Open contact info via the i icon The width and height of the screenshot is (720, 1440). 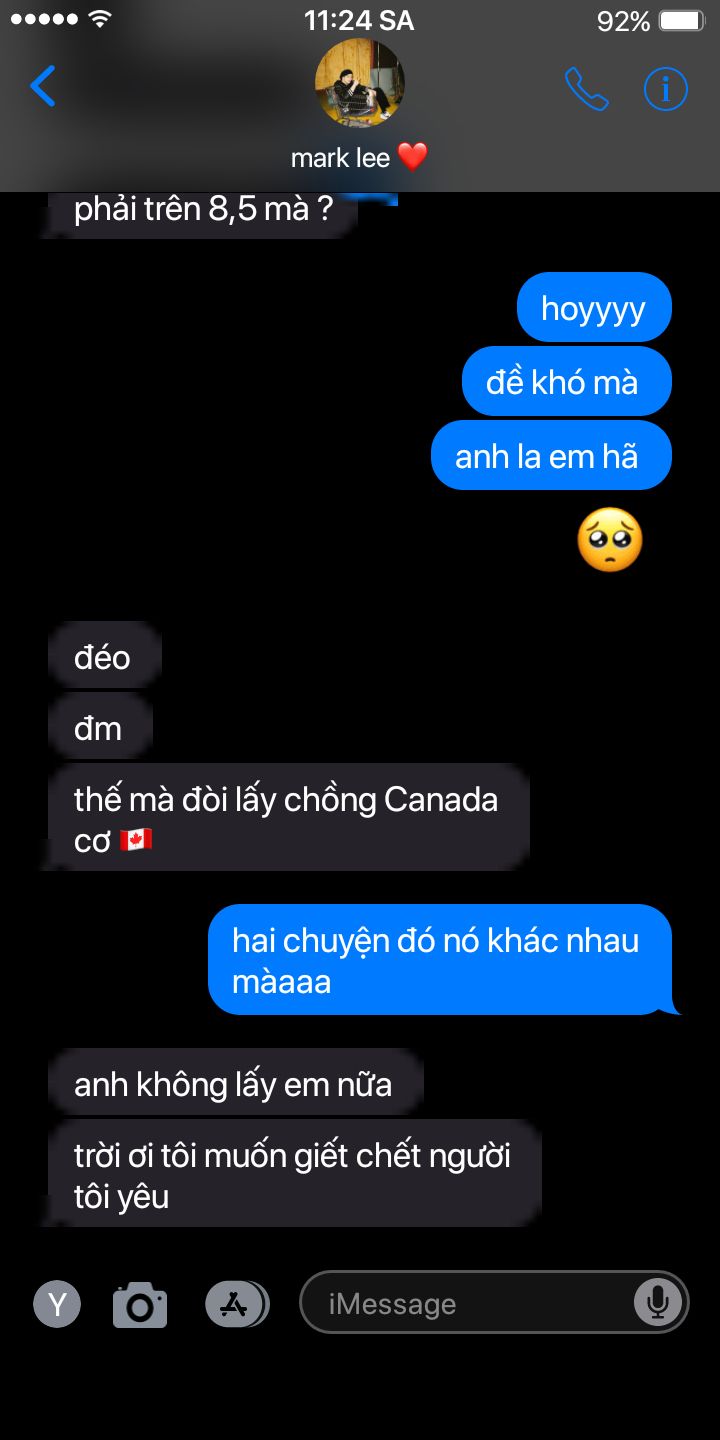[x=665, y=89]
